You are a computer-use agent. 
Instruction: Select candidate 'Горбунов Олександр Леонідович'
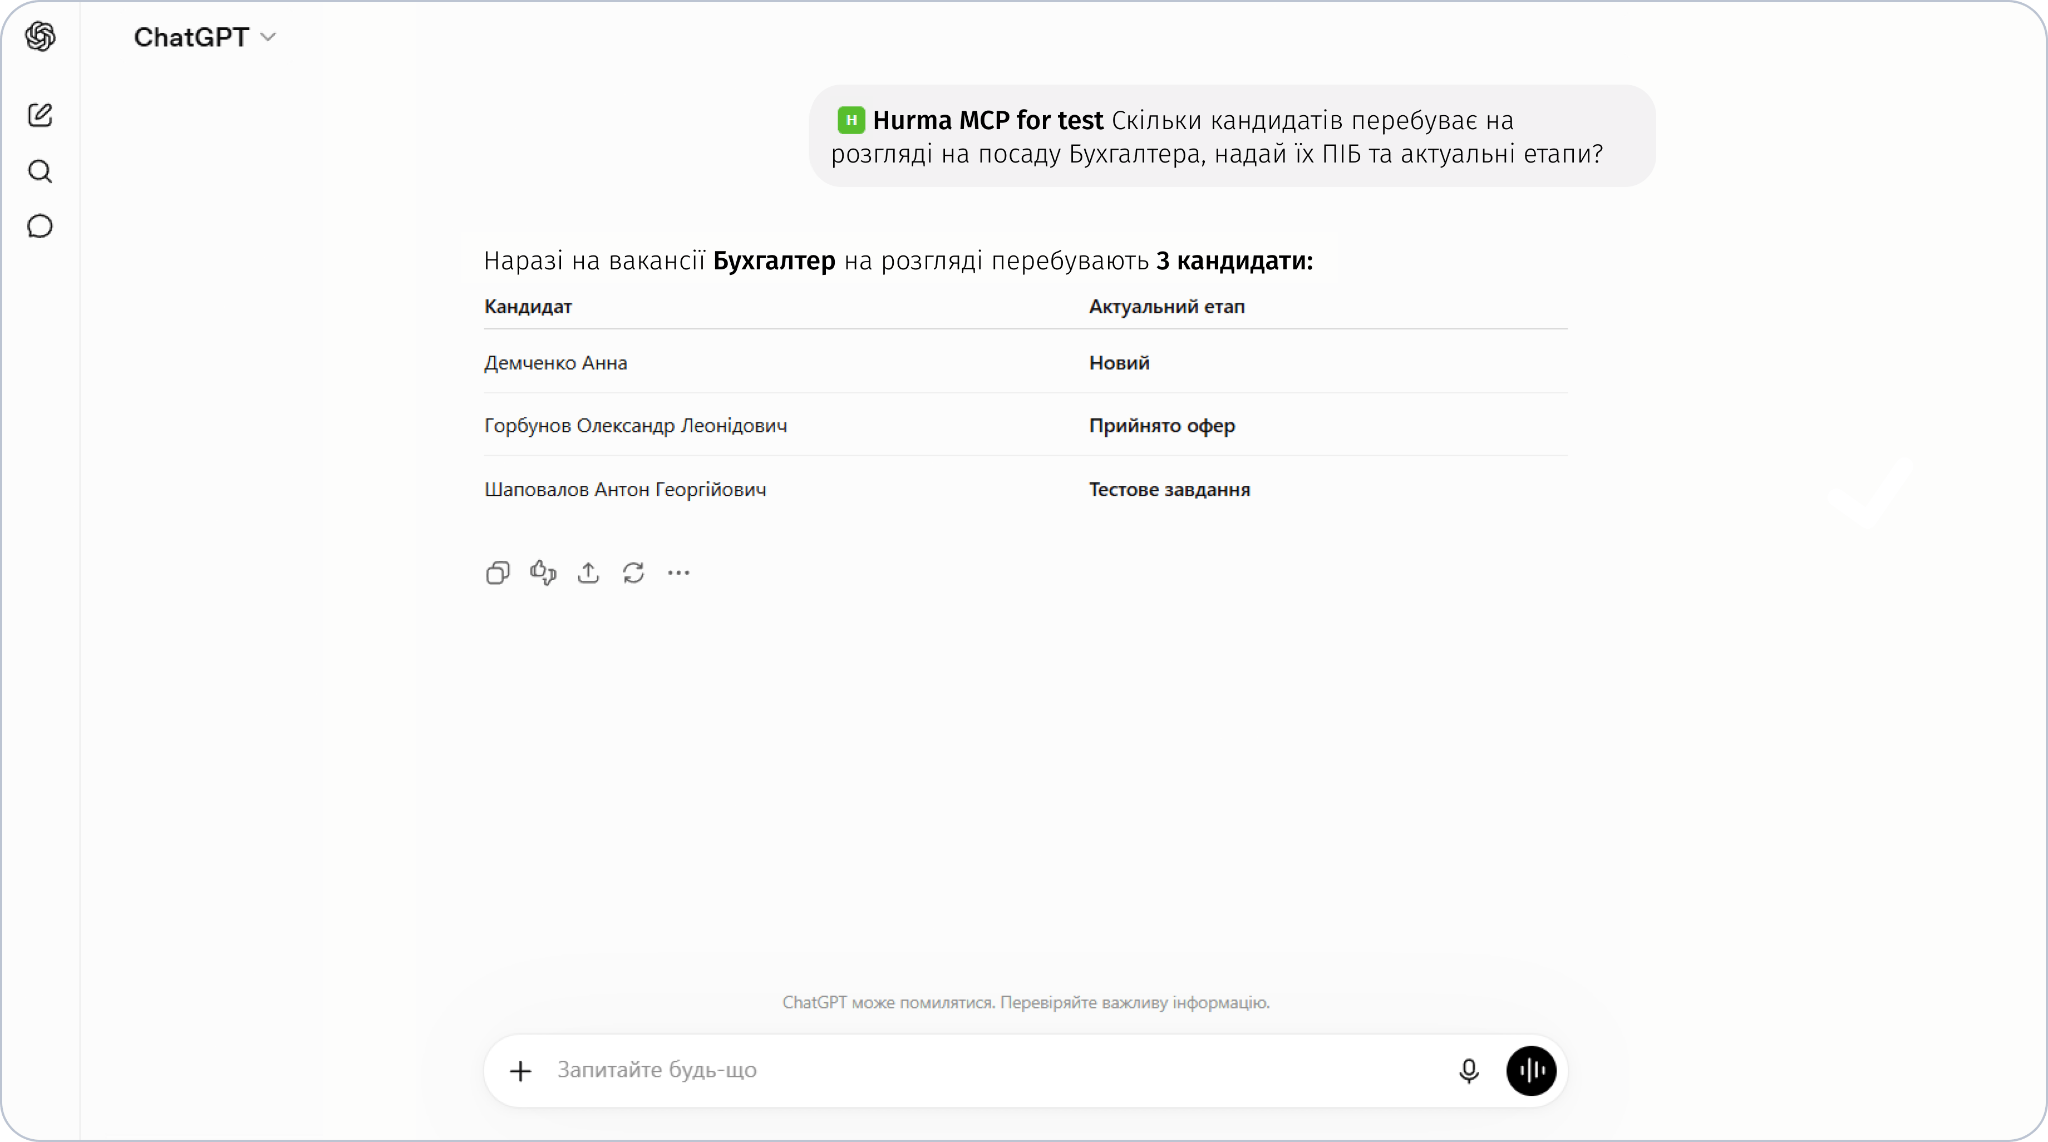point(636,426)
